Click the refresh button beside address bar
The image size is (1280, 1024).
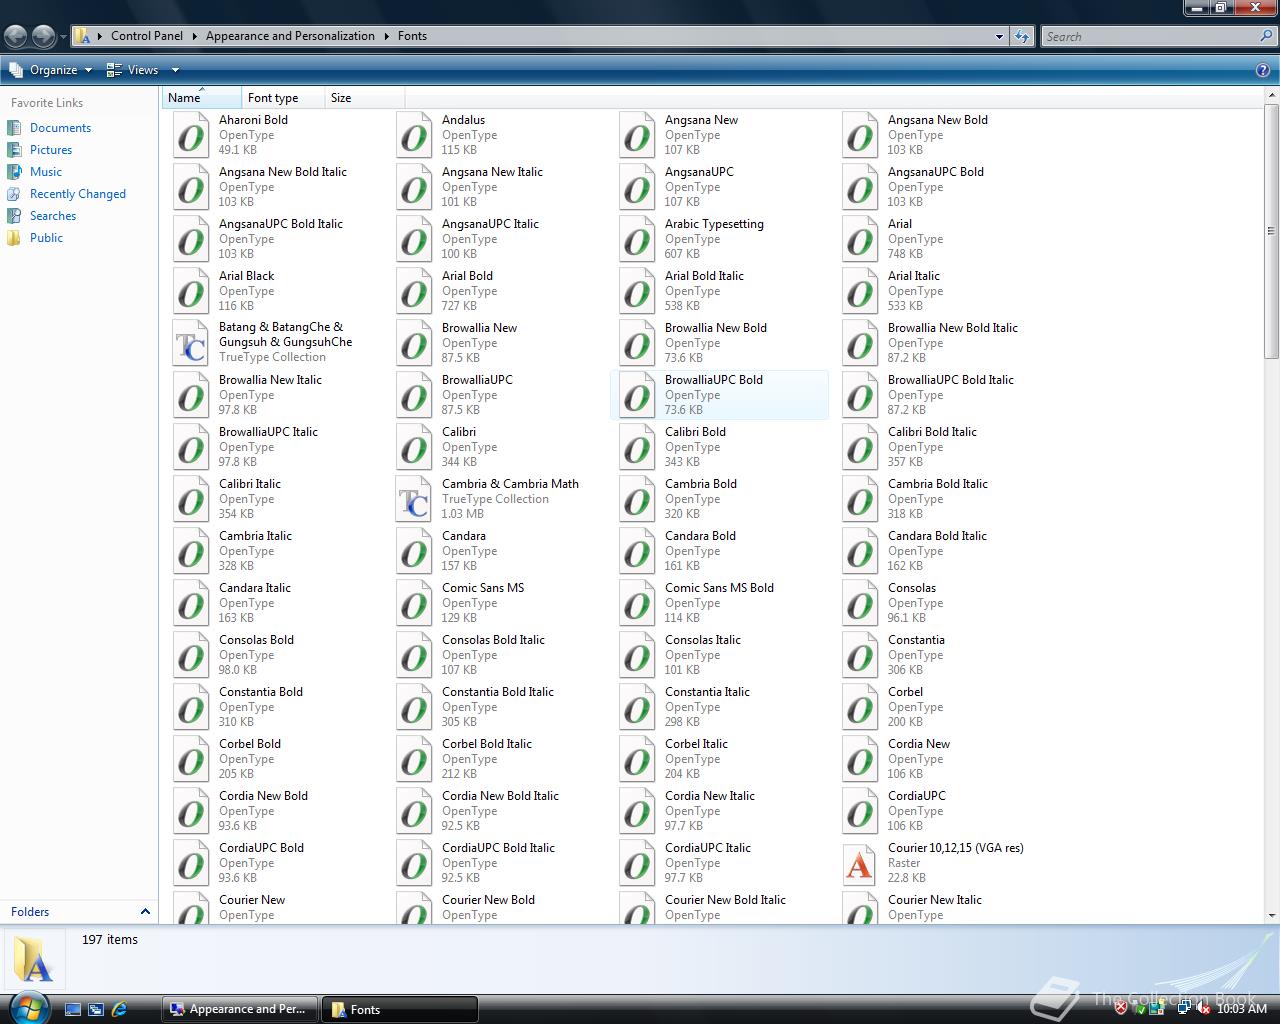pyautogui.click(x=1021, y=36)
